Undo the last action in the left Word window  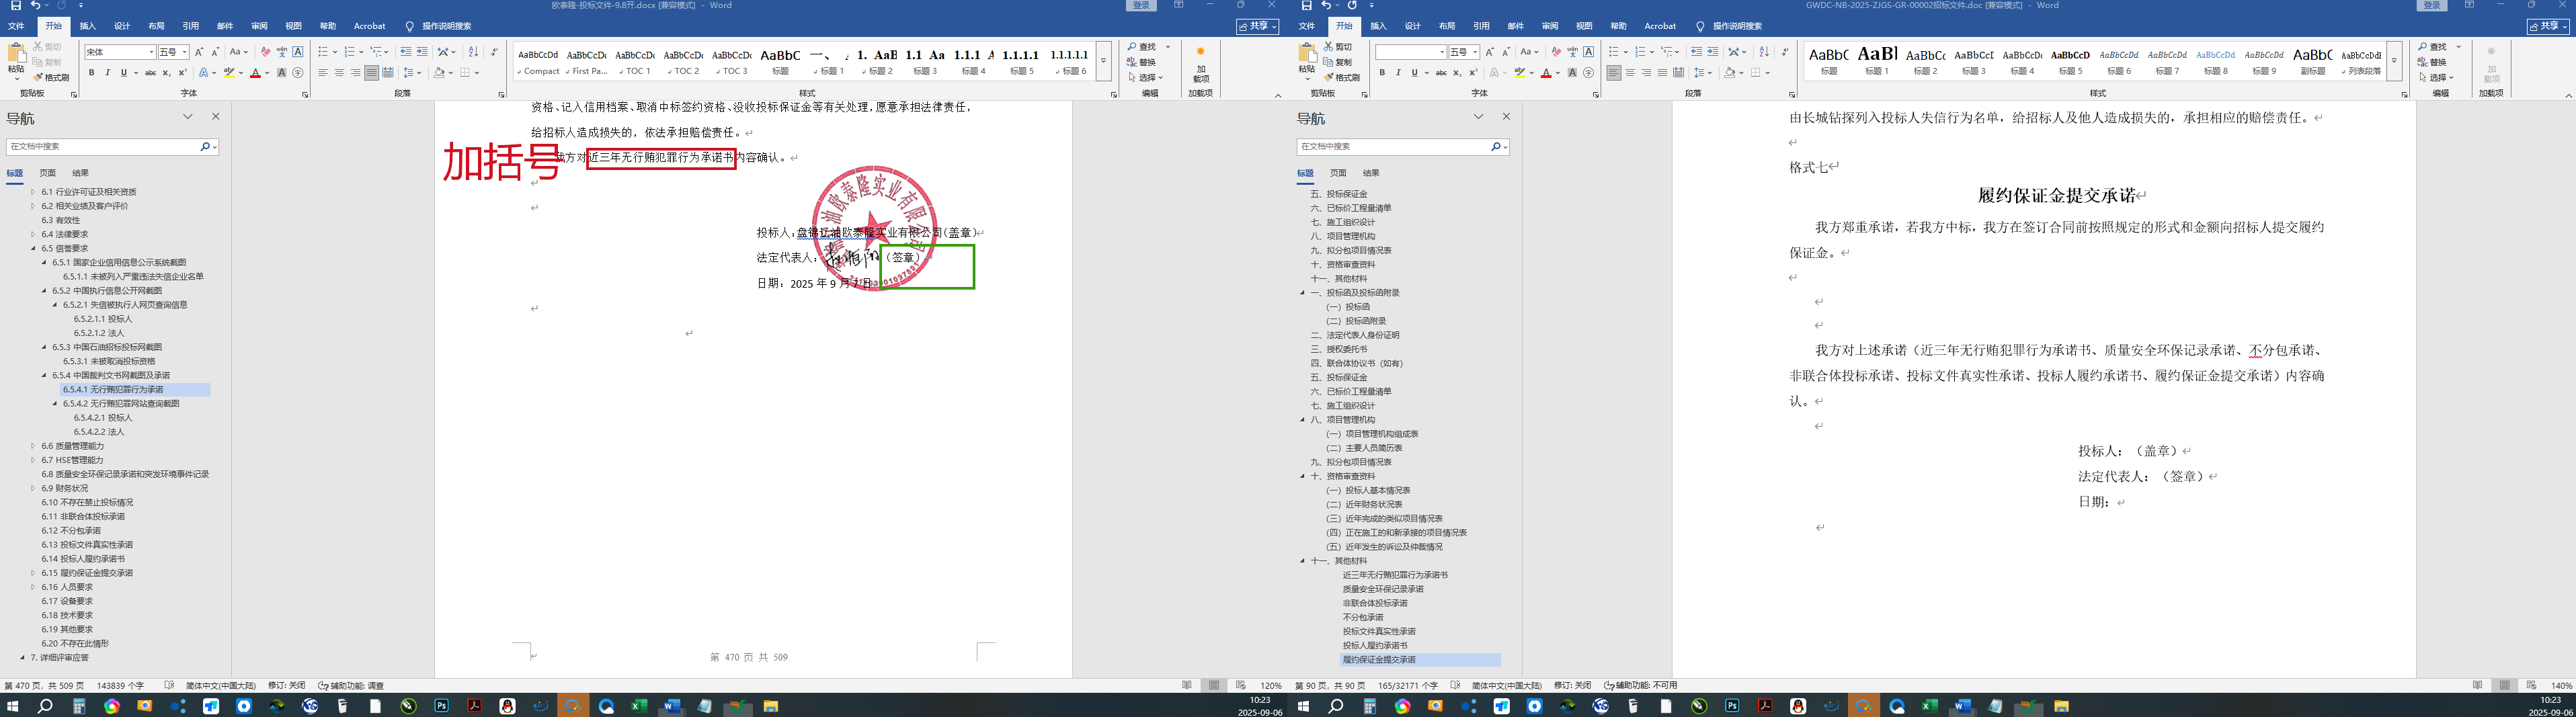(35, 6)
